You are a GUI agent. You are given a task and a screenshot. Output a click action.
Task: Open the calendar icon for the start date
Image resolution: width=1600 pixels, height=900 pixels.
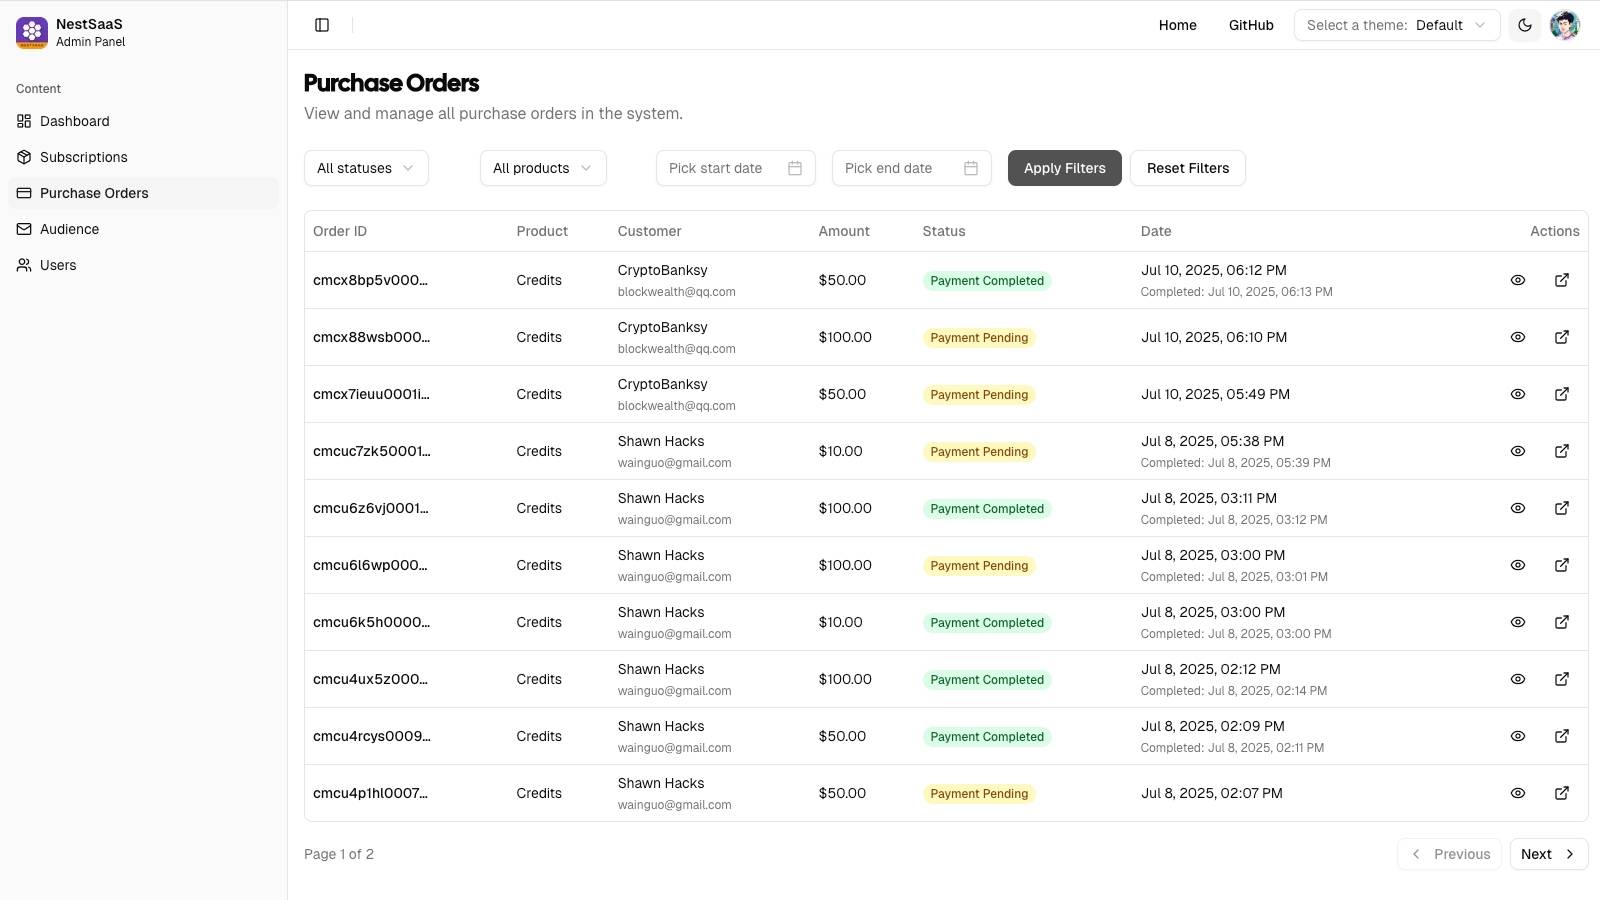795,168
